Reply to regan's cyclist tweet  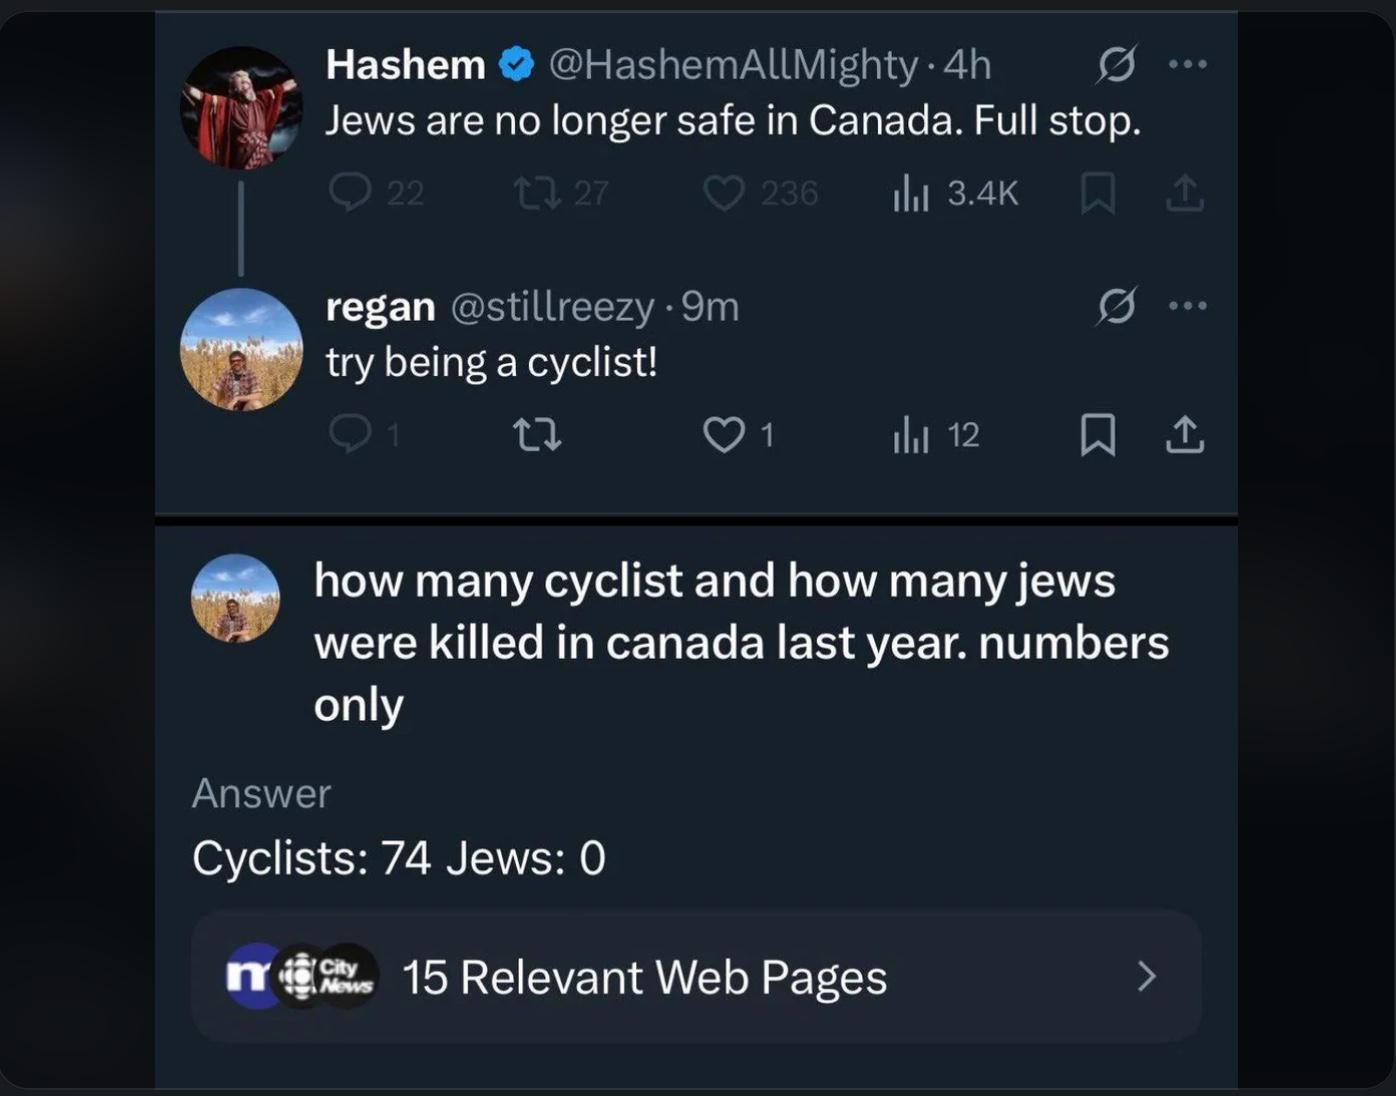[x=351, y=434]
